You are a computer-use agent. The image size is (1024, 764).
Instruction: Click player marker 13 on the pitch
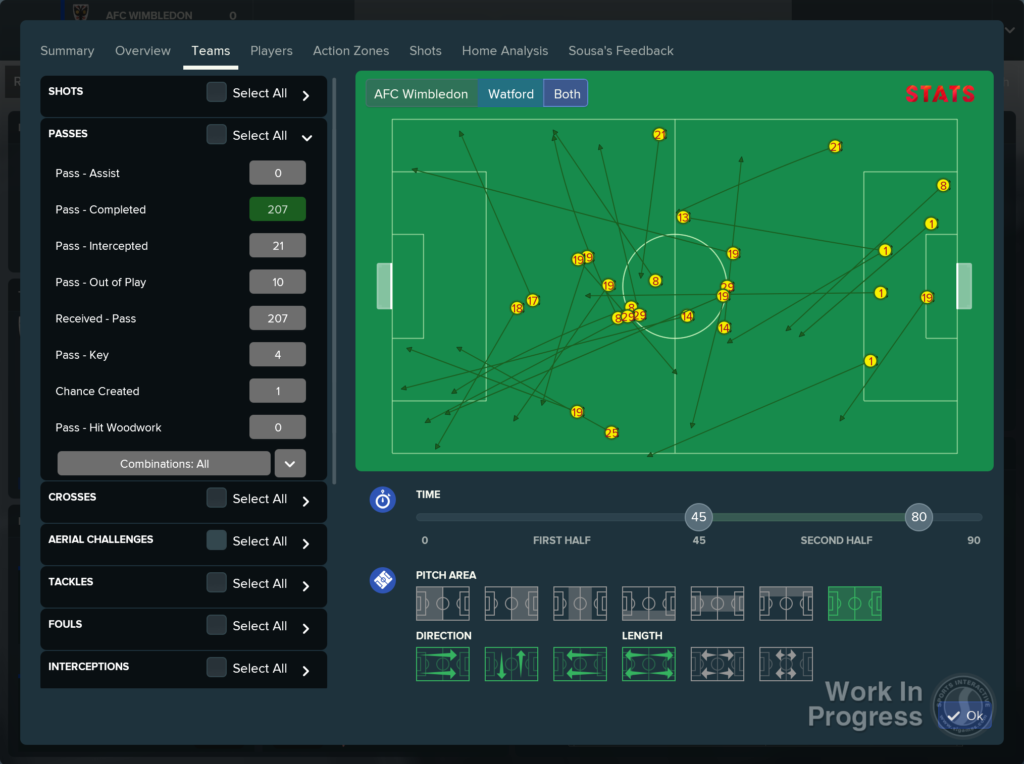click(683, 217)
